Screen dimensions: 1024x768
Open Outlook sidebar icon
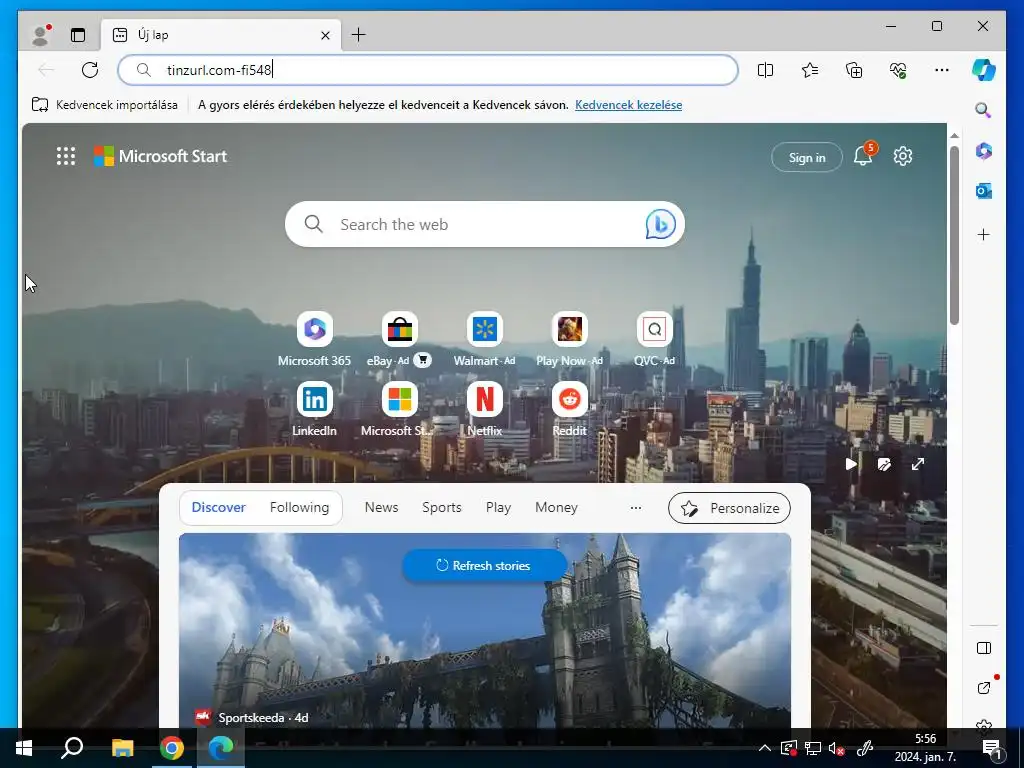[x=984, y=191]
